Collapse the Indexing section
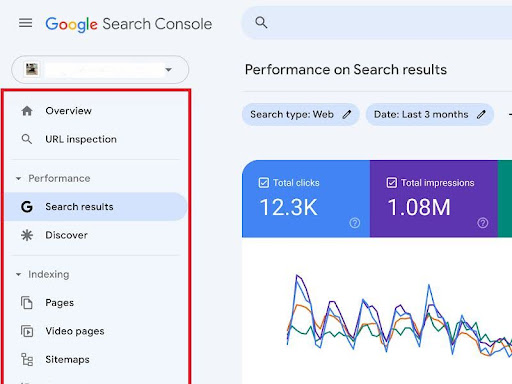 coord(19,275)
